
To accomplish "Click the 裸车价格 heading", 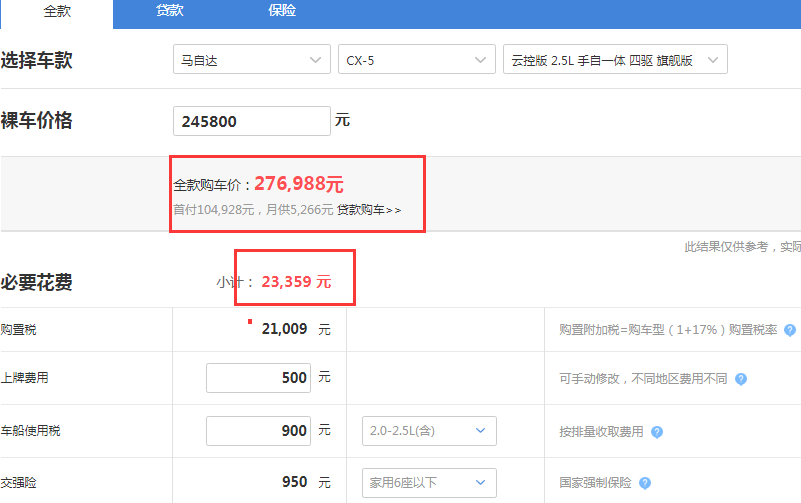I will pos(36,121).
